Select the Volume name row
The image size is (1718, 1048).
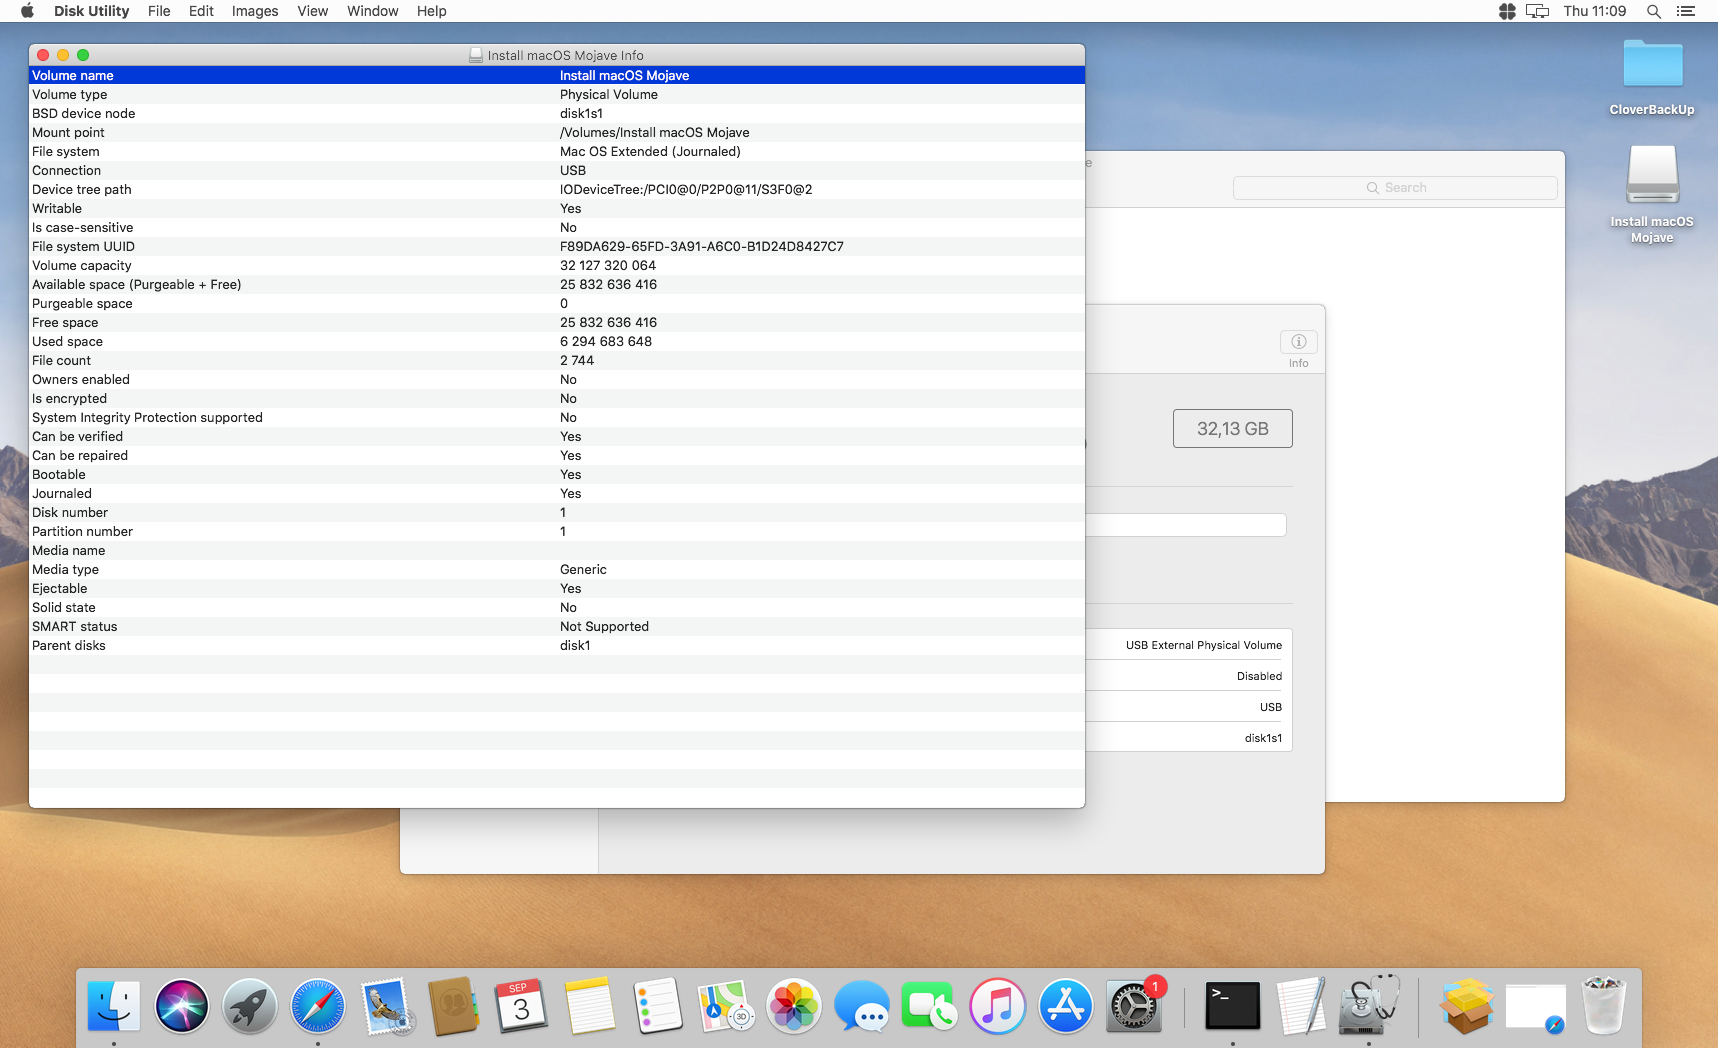(557, 75)
